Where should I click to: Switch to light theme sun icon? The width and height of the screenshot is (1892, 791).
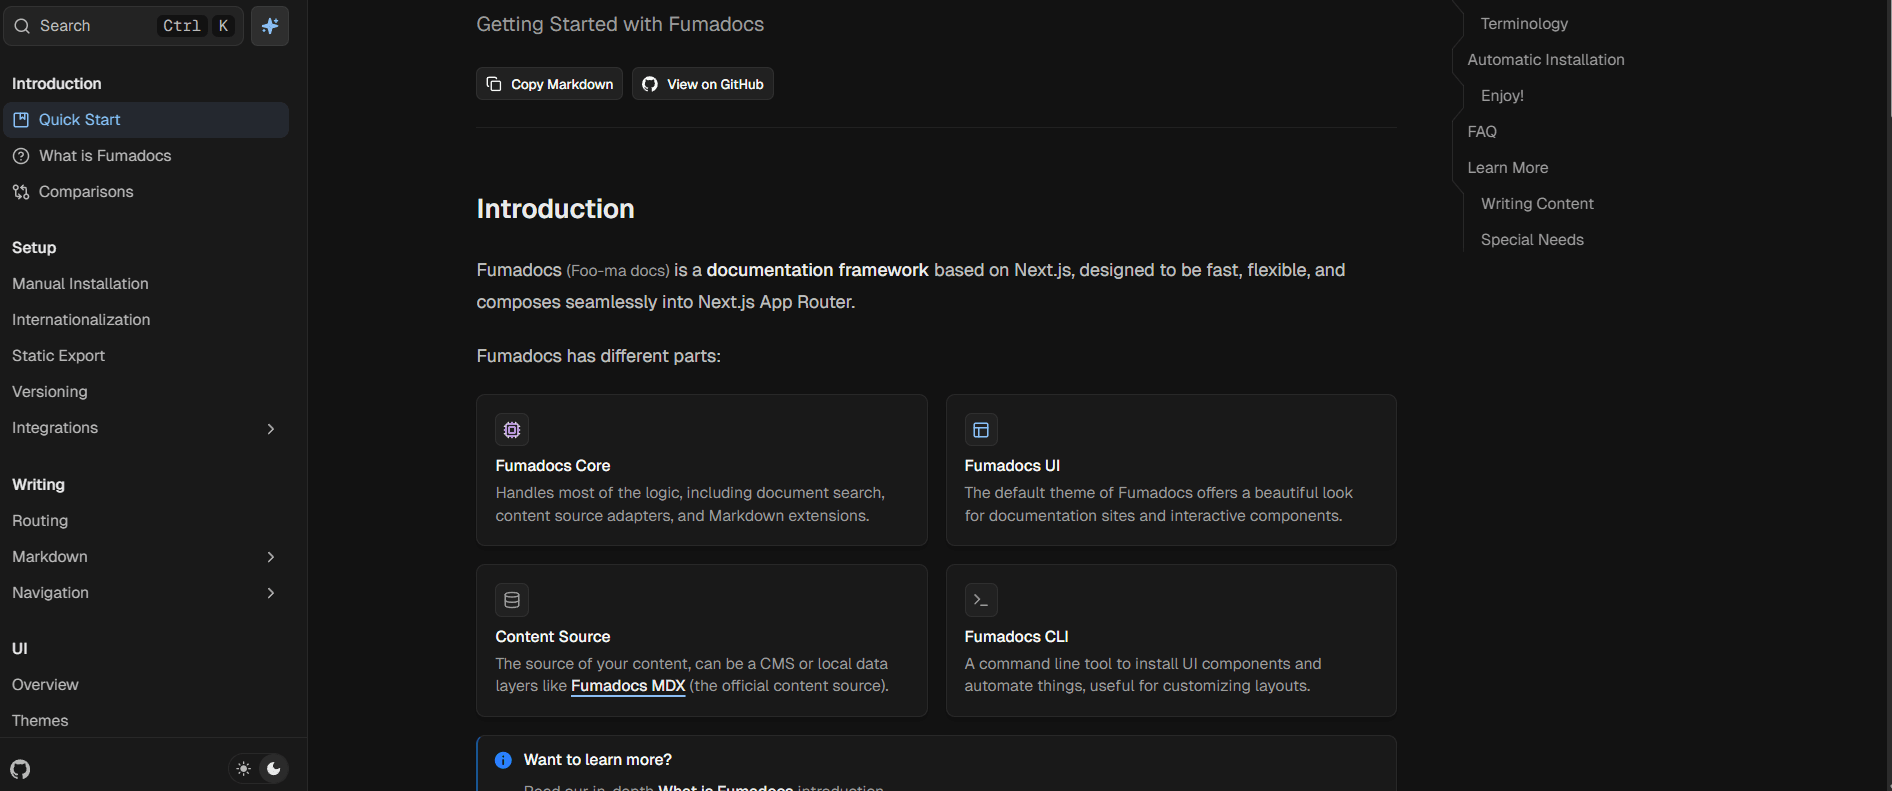click(x=244, y=769)
